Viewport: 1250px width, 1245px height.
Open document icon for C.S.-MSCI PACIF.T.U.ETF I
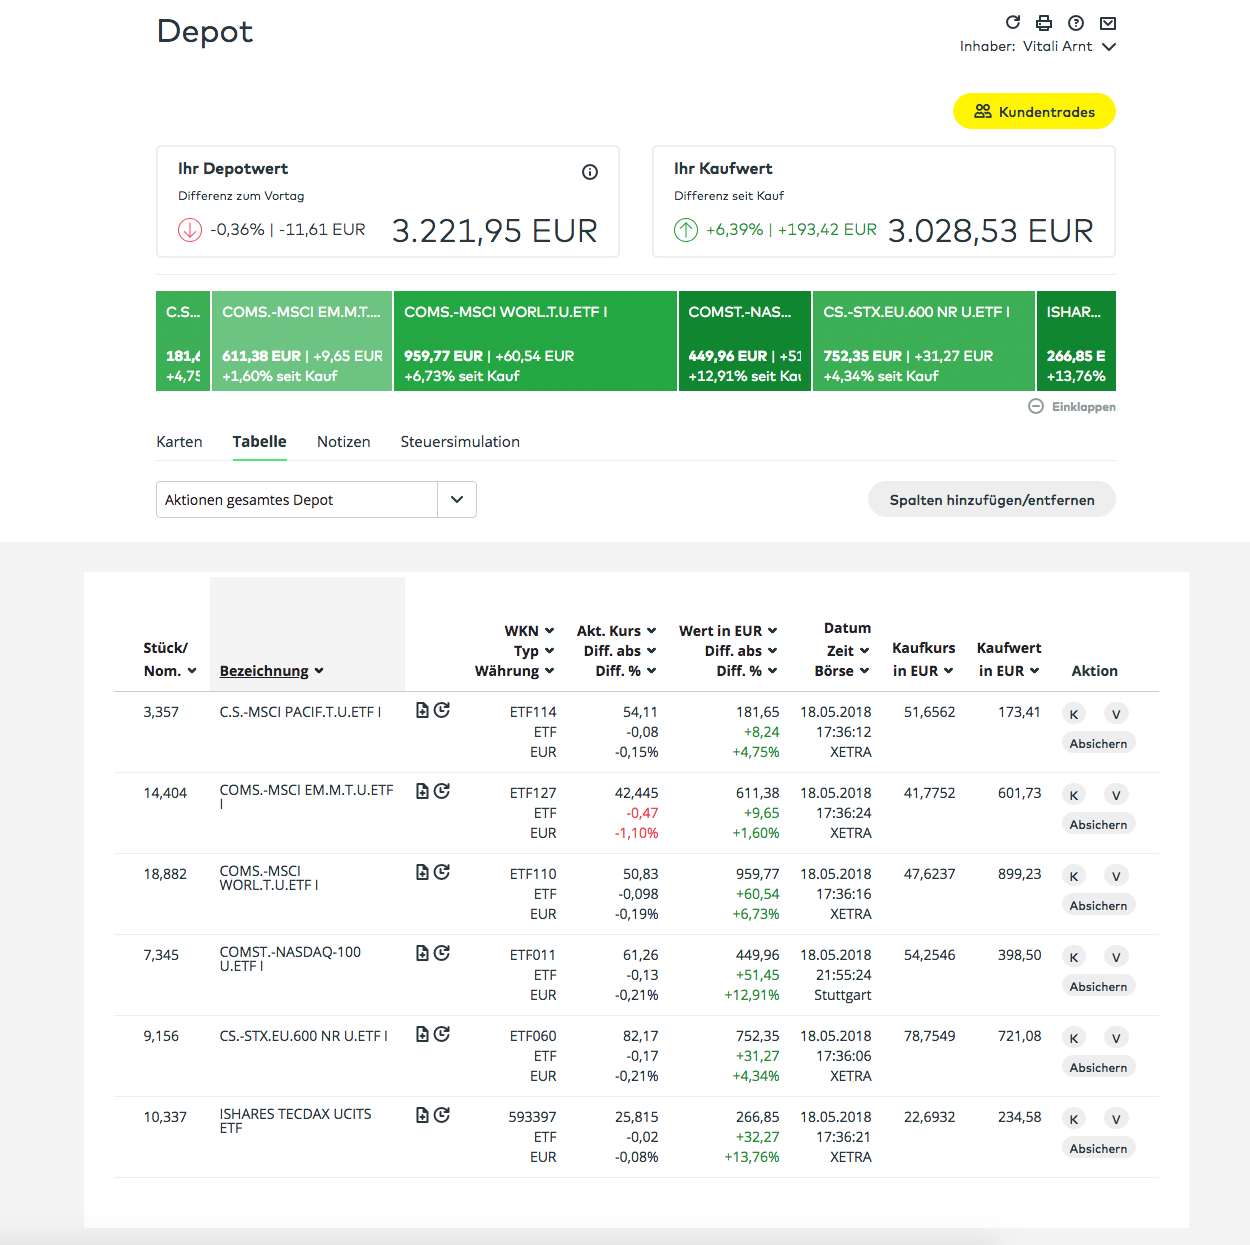[422, 710]
